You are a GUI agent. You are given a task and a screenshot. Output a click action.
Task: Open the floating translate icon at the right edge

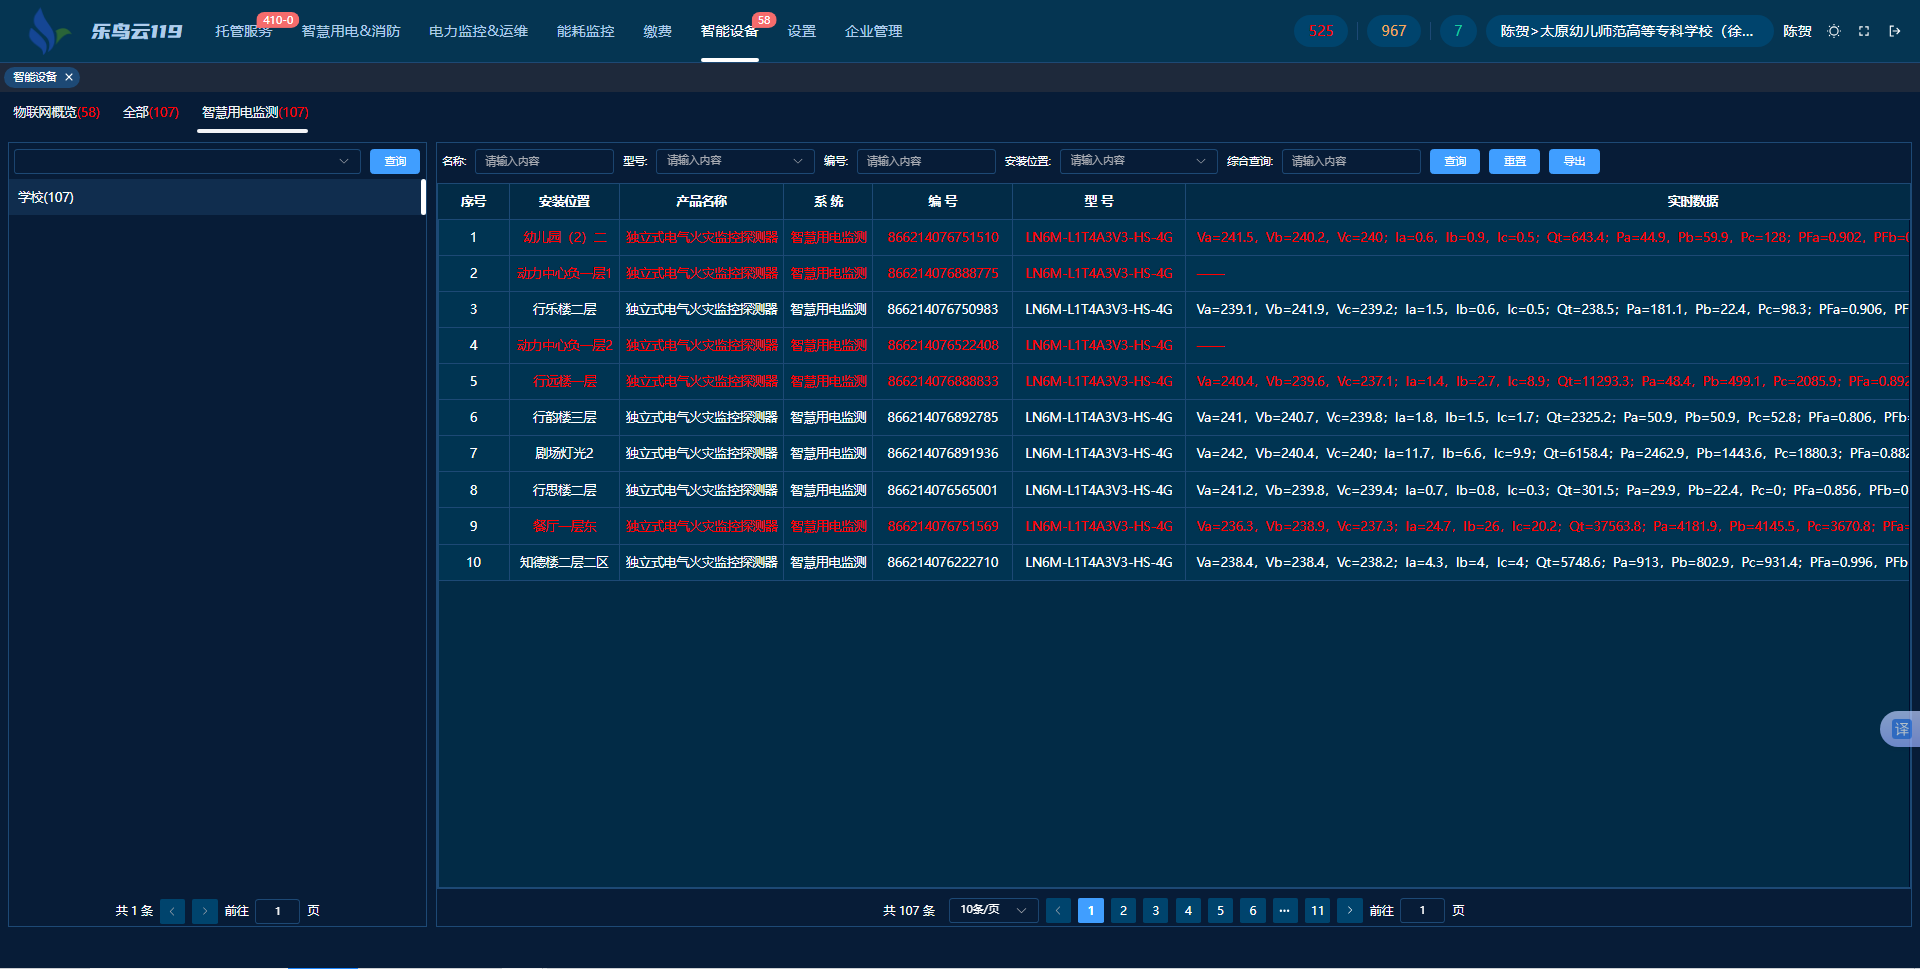pos(1900,729)
